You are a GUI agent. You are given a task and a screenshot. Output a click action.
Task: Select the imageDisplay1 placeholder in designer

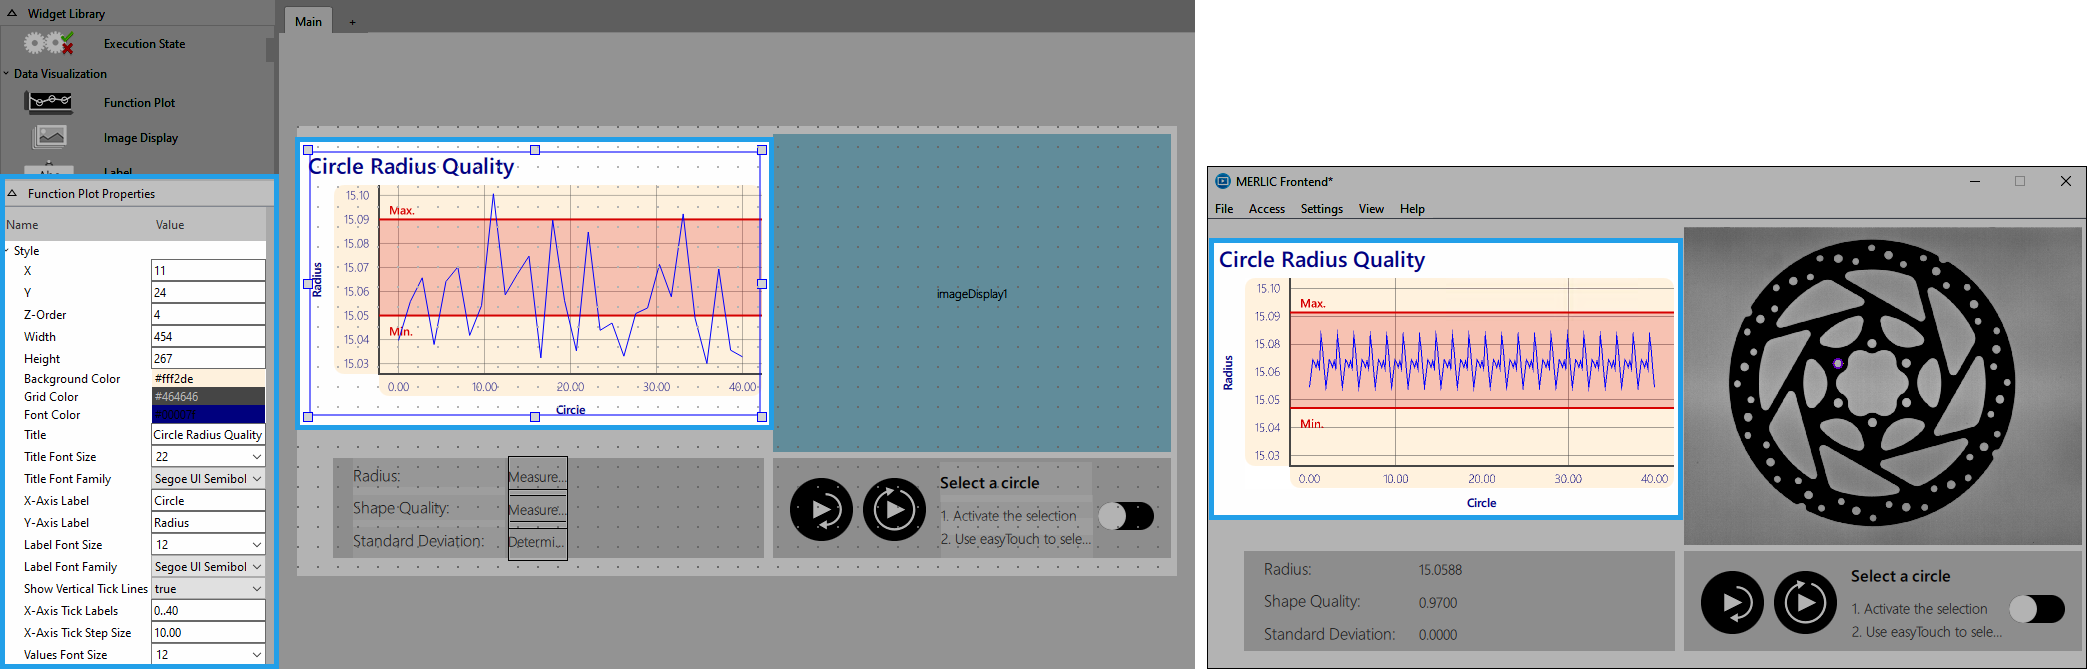pyautogui.click(x=972, y=294)
